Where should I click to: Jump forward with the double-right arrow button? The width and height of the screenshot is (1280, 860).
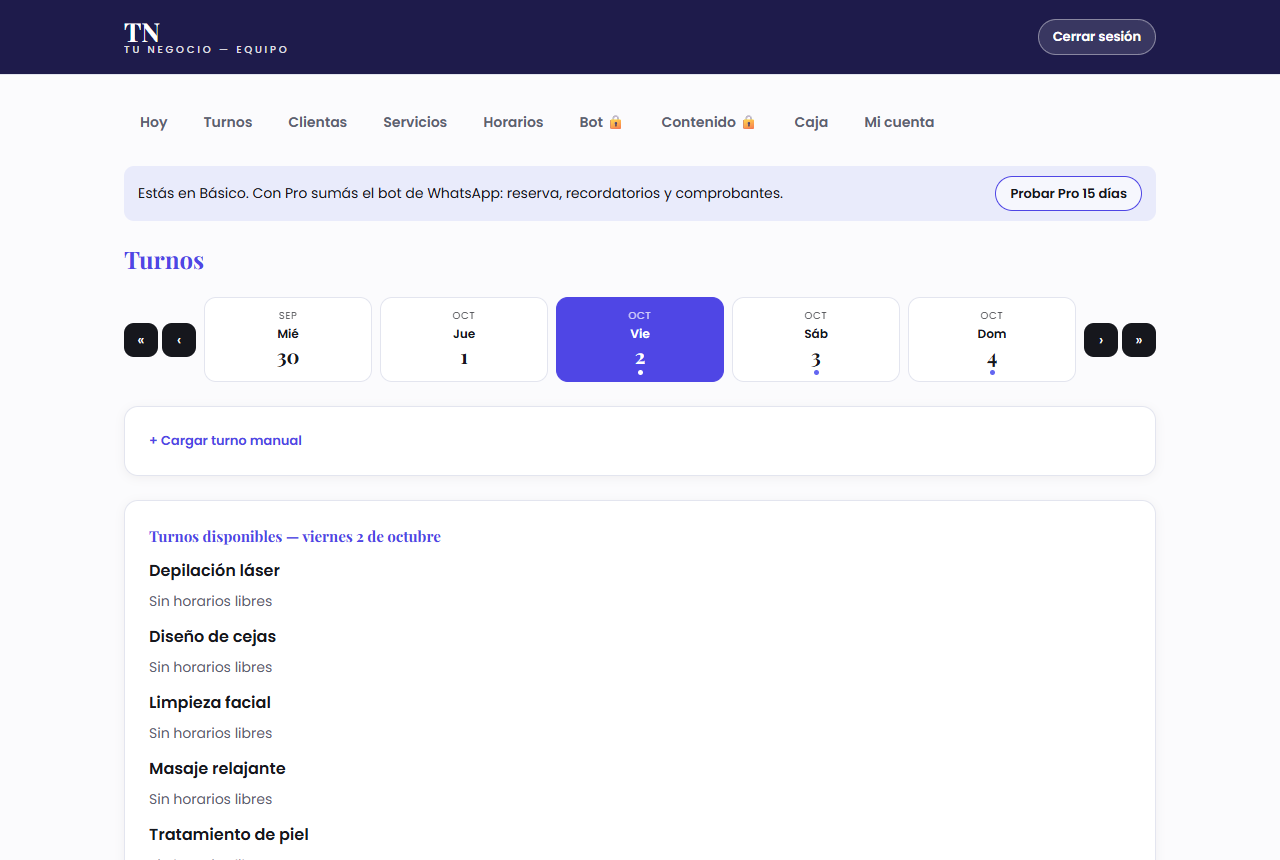point(1139,340)
